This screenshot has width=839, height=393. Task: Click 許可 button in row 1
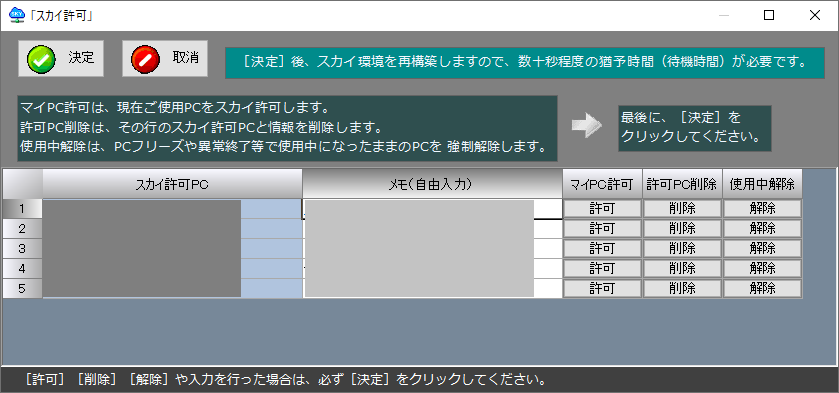(602, 208)
